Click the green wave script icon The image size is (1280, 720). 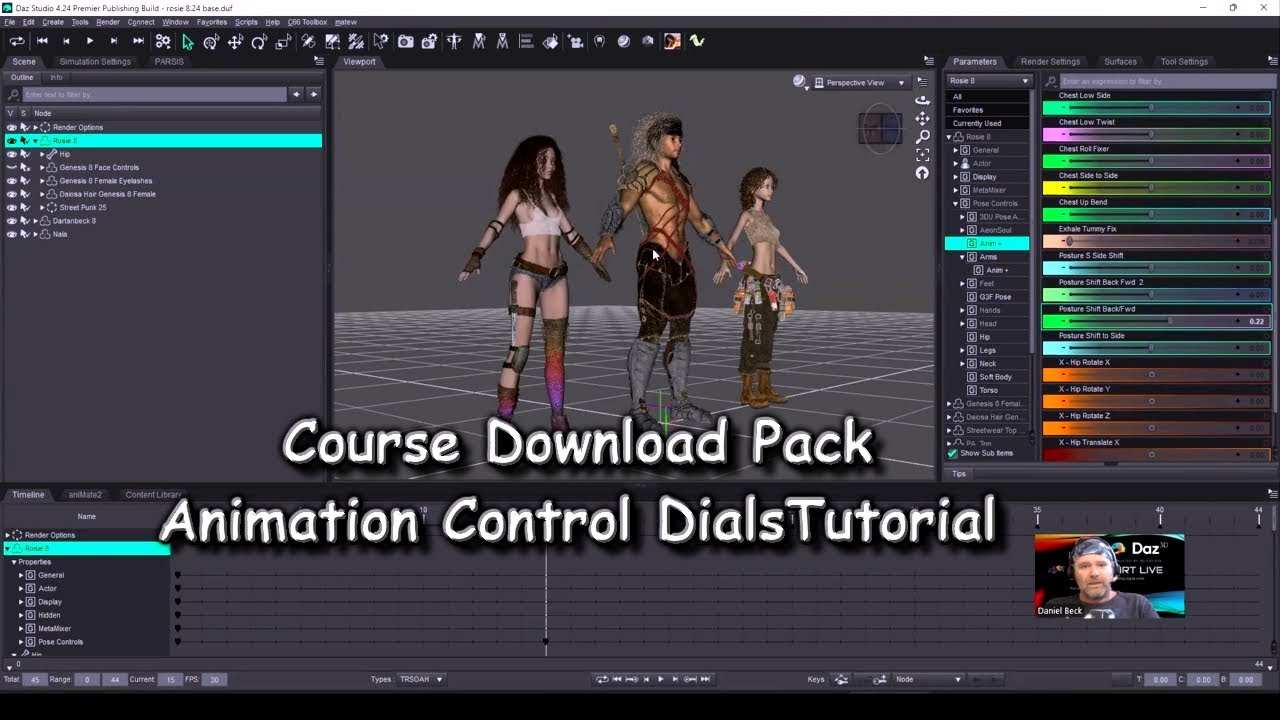pyautogui.click(x=697, y=41)
